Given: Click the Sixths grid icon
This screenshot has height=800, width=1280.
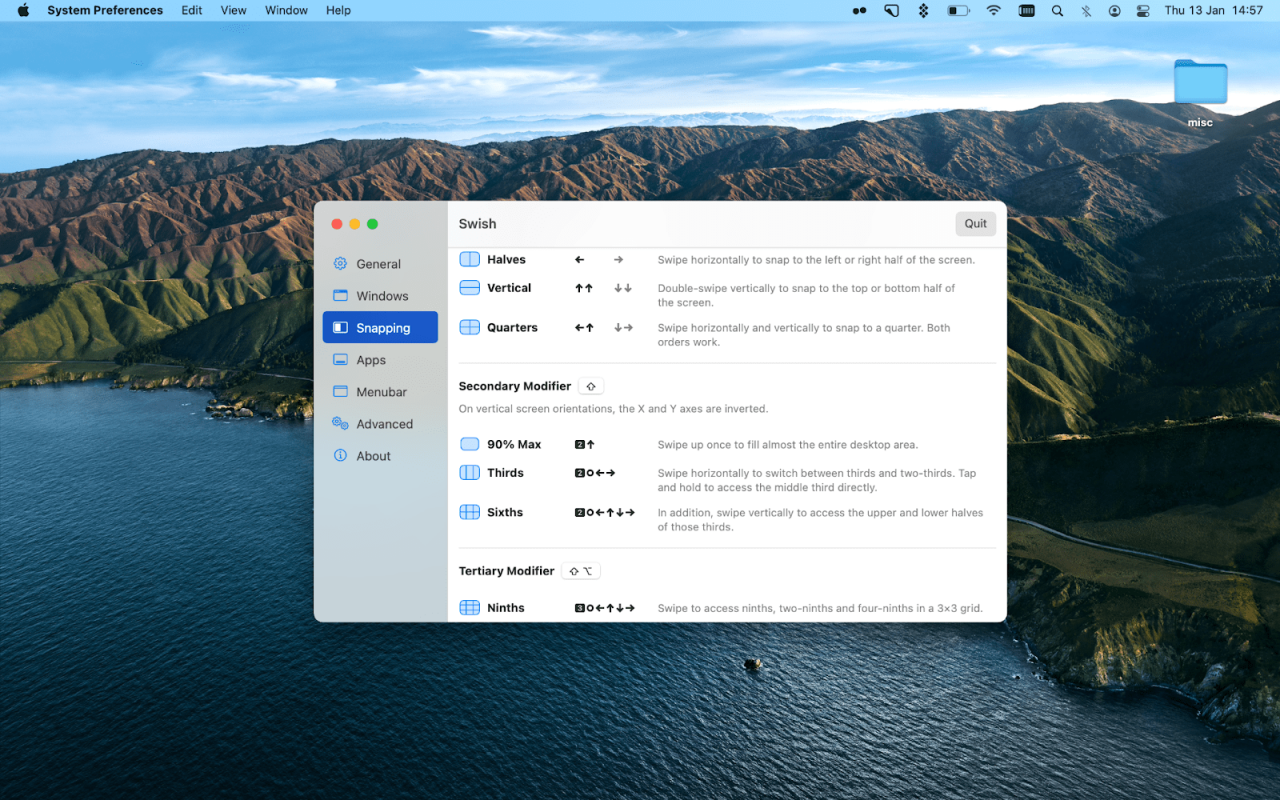Looking at the screenshot, I should pyautogui.click(x=469, y=513).
